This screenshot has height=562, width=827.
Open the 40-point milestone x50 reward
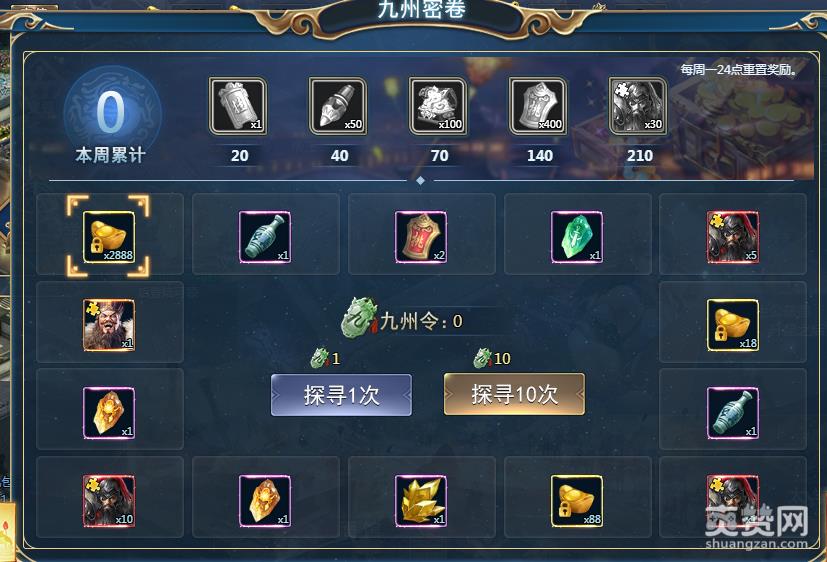pos(338,106)
